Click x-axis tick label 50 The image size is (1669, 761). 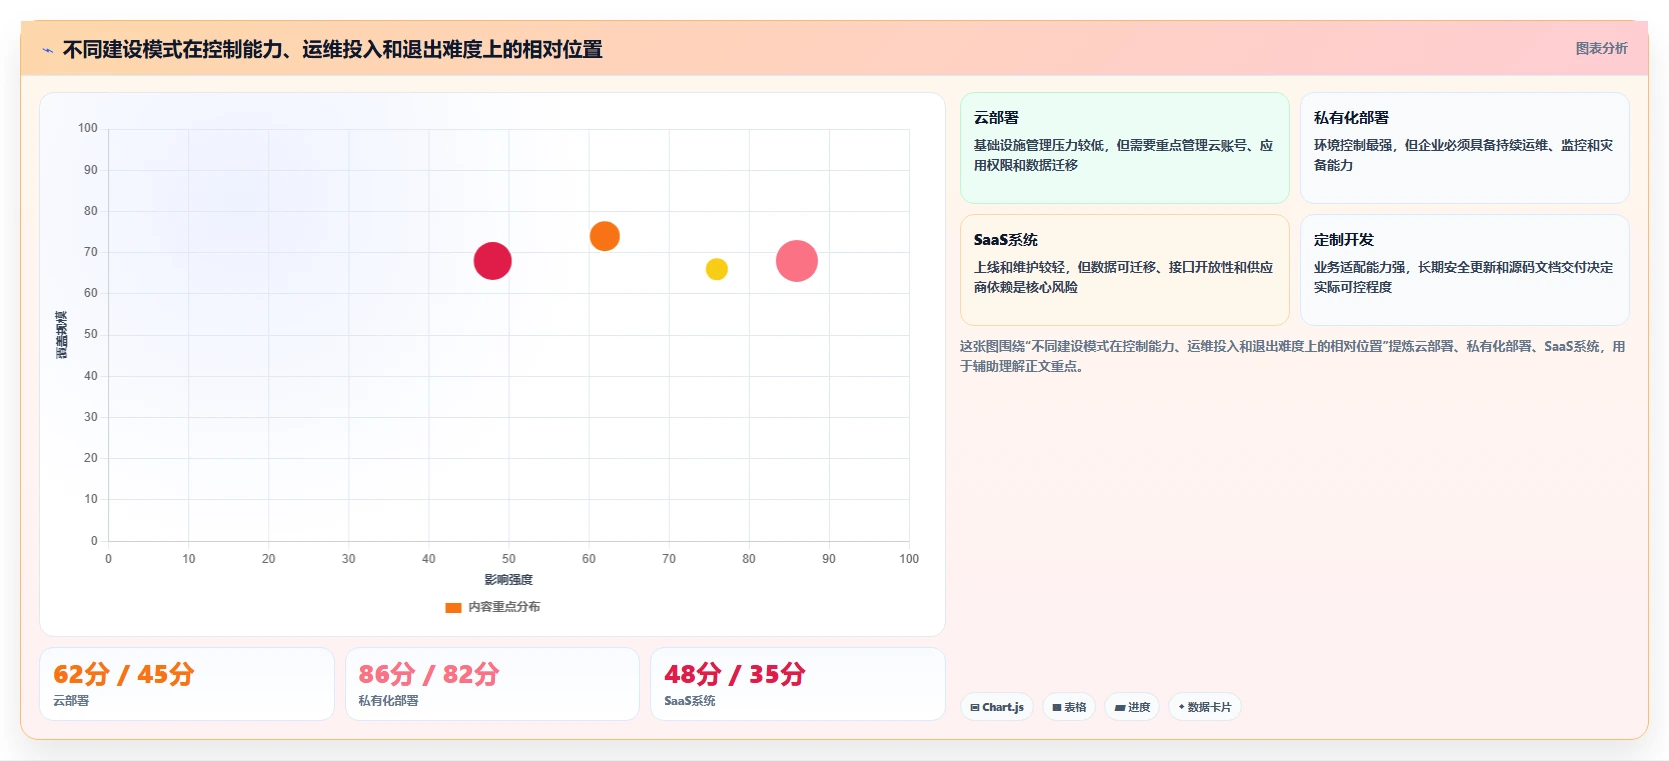point(508,559)
